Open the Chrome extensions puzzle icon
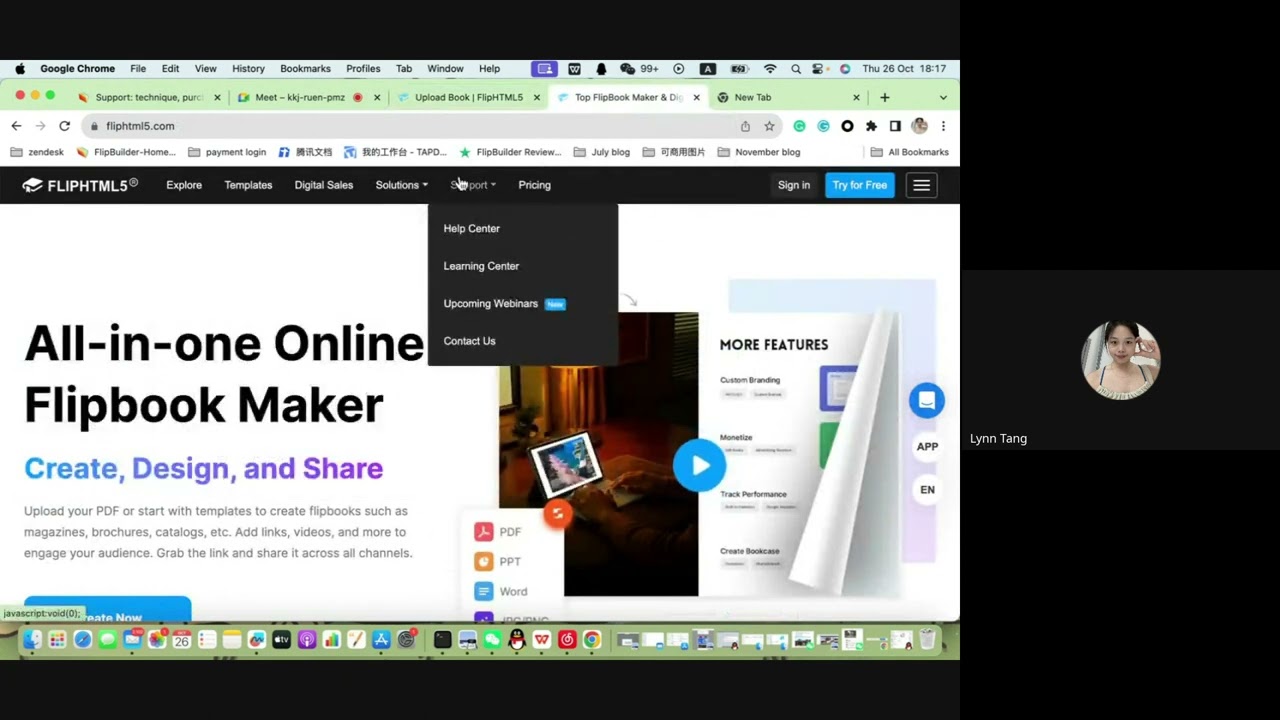Screen dimensions: 1280x720 [x=871, y=126]
